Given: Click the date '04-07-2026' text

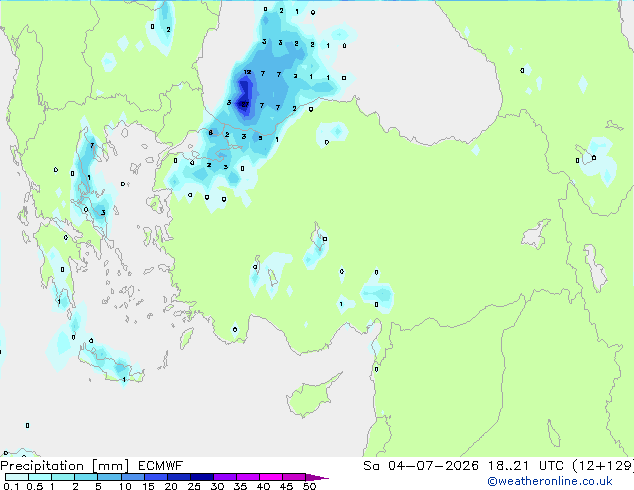Looking at the screenshot, I should click(x=433, y=466).
